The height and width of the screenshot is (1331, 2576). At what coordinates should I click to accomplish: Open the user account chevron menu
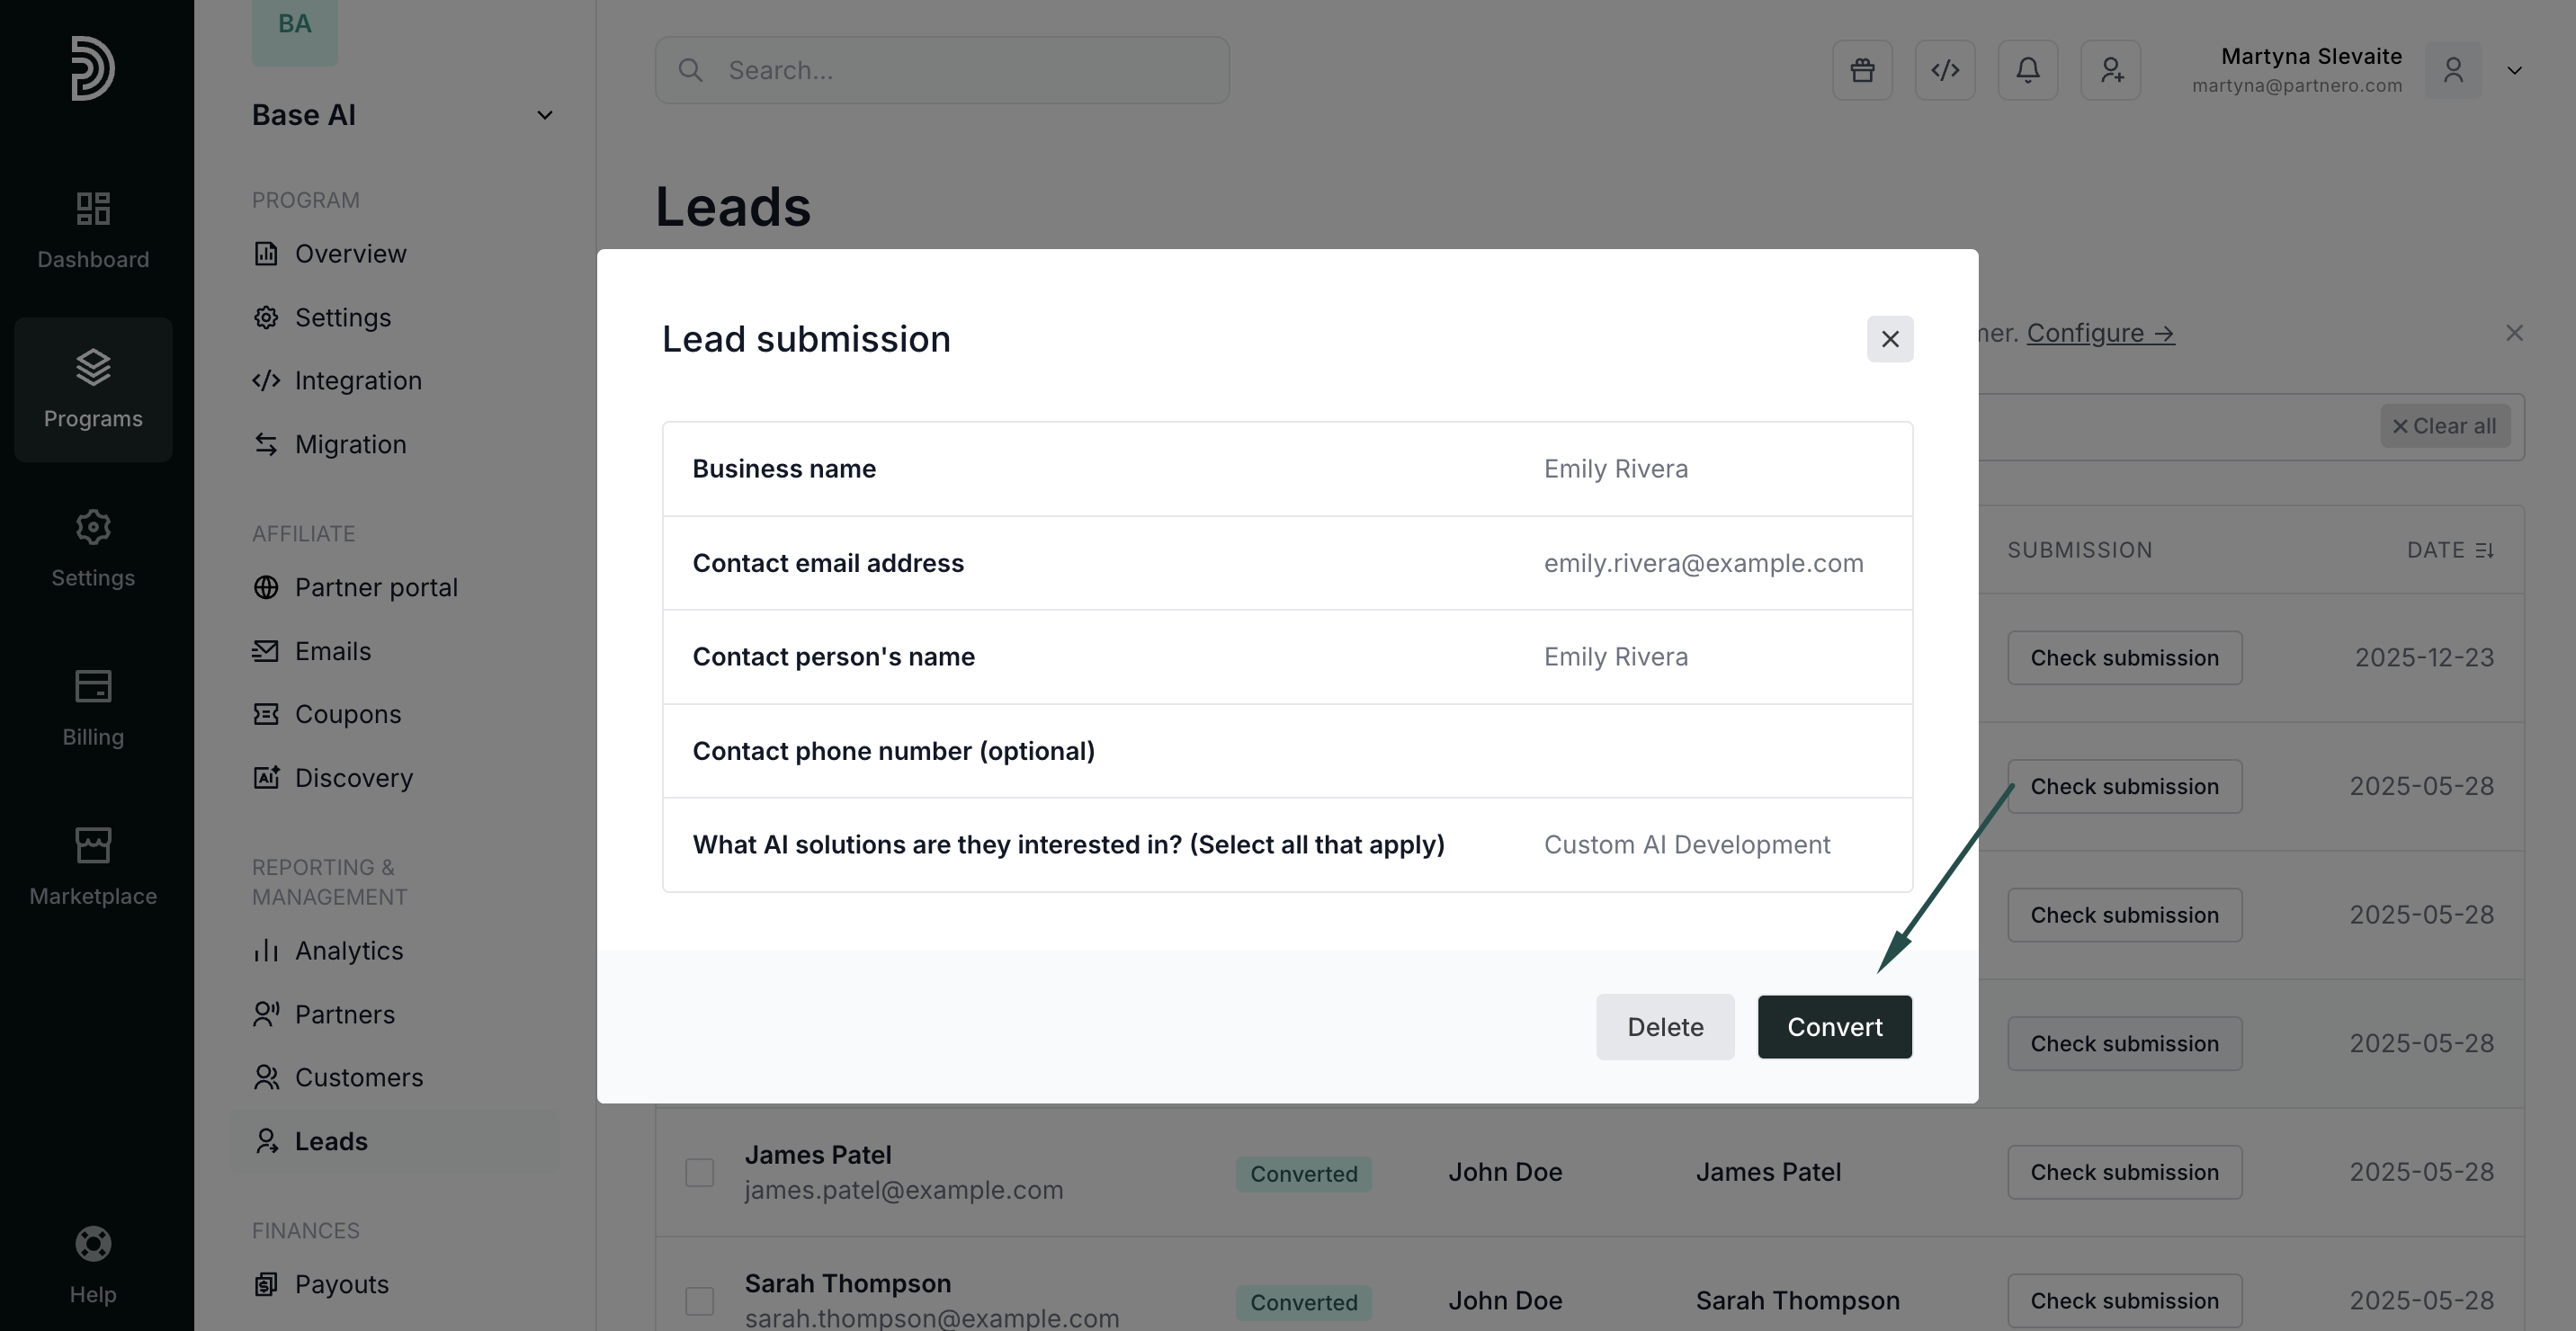coord(2514,71)
